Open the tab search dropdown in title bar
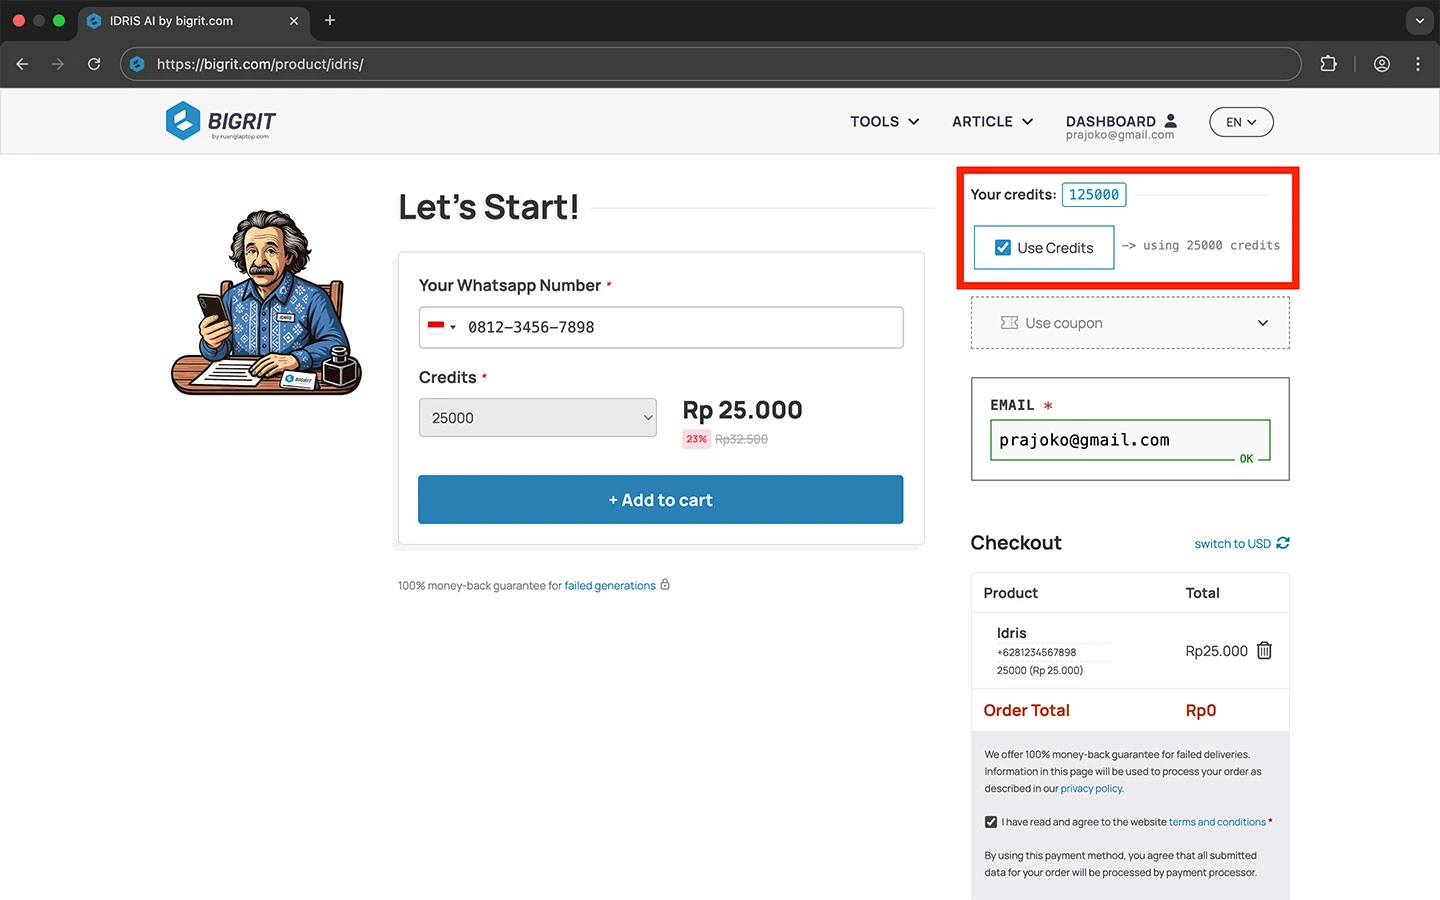 coord(1419,20)
